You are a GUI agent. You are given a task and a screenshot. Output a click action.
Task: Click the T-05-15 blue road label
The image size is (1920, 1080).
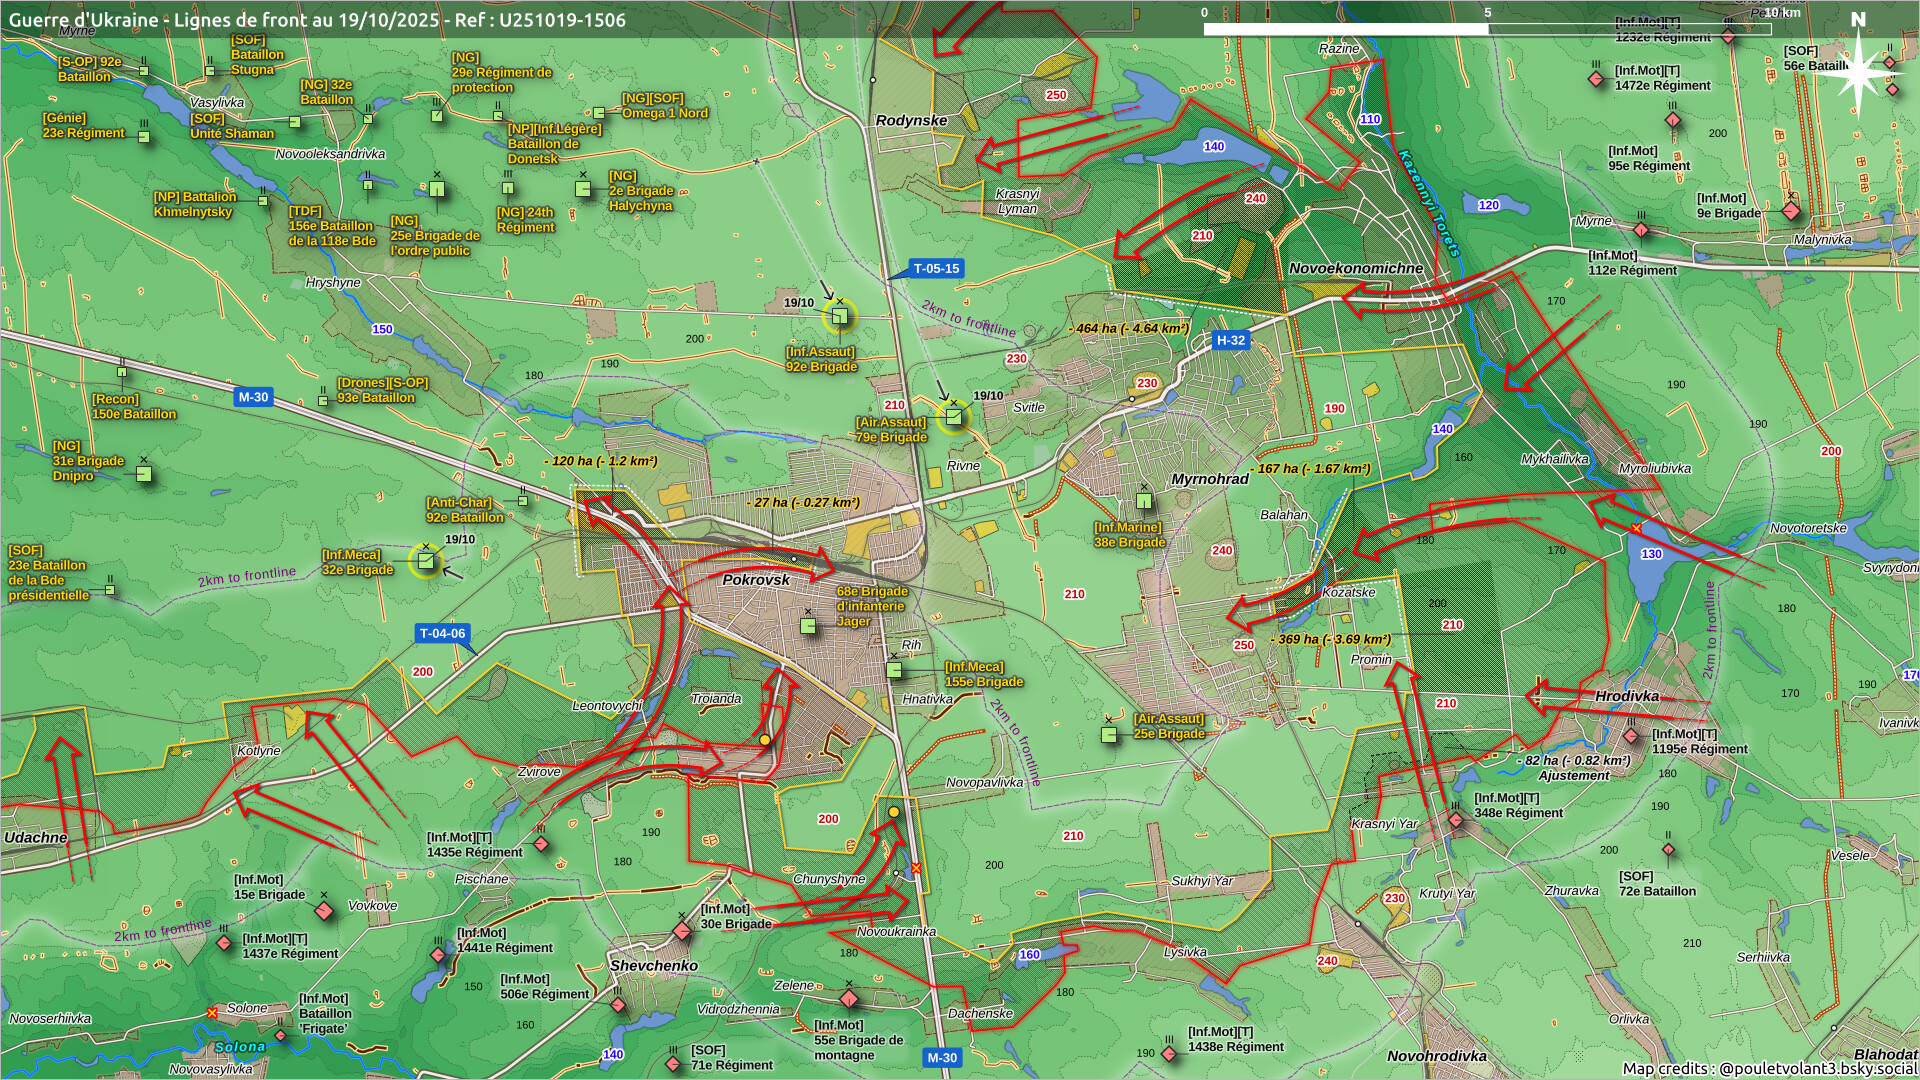[x=936, y=268]
